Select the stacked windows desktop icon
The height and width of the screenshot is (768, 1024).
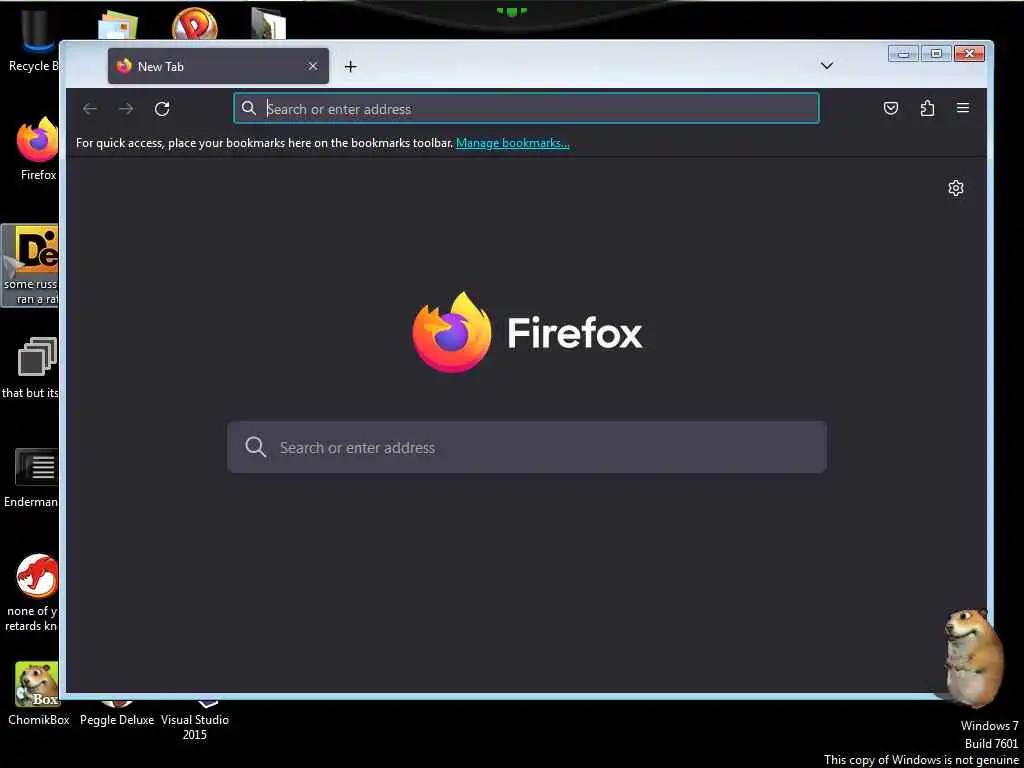[37, 357]
